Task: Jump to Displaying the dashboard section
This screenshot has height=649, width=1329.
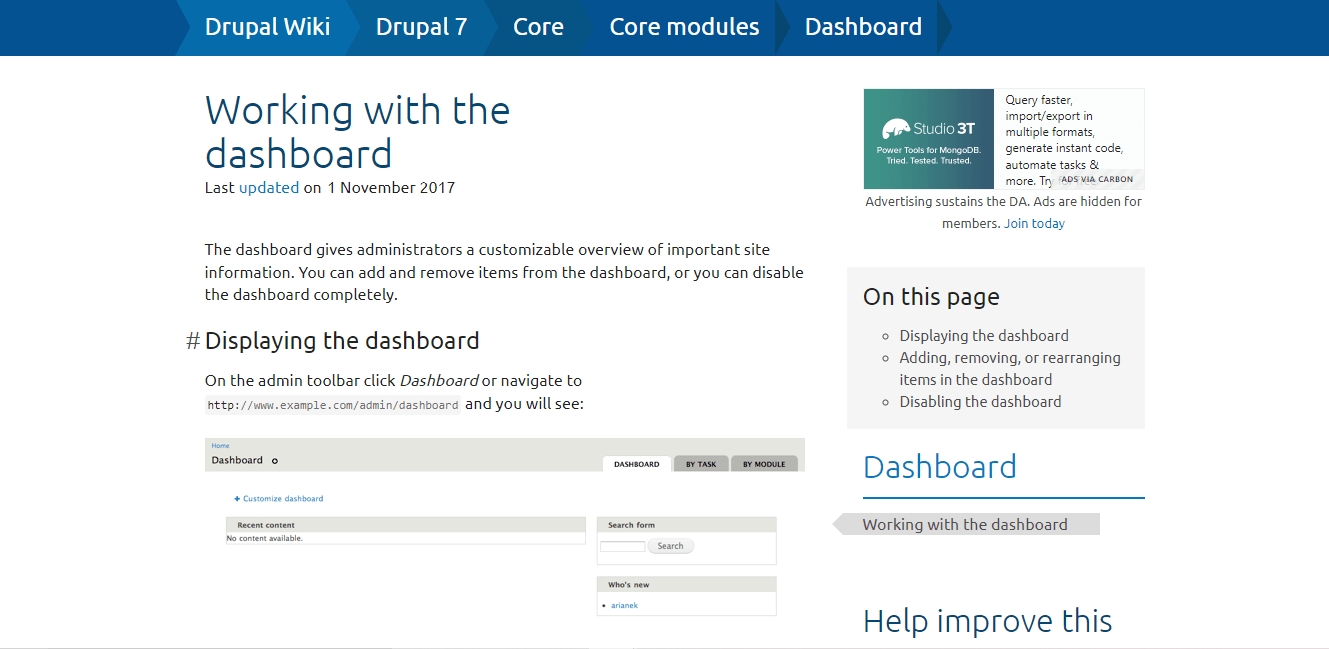Action: [984, 336]
